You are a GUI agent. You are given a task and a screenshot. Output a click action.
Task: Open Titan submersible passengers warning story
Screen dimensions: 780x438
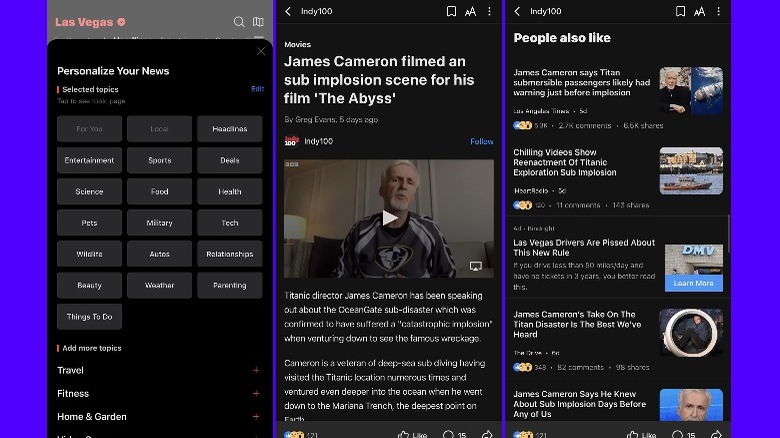coord(582,83)
